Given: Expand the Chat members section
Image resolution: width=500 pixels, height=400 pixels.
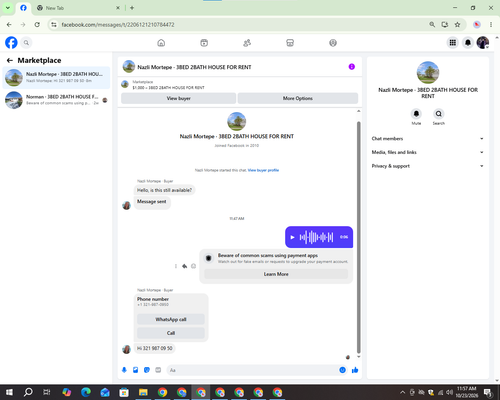Looking at the screenshot, I should click(428, 139).
